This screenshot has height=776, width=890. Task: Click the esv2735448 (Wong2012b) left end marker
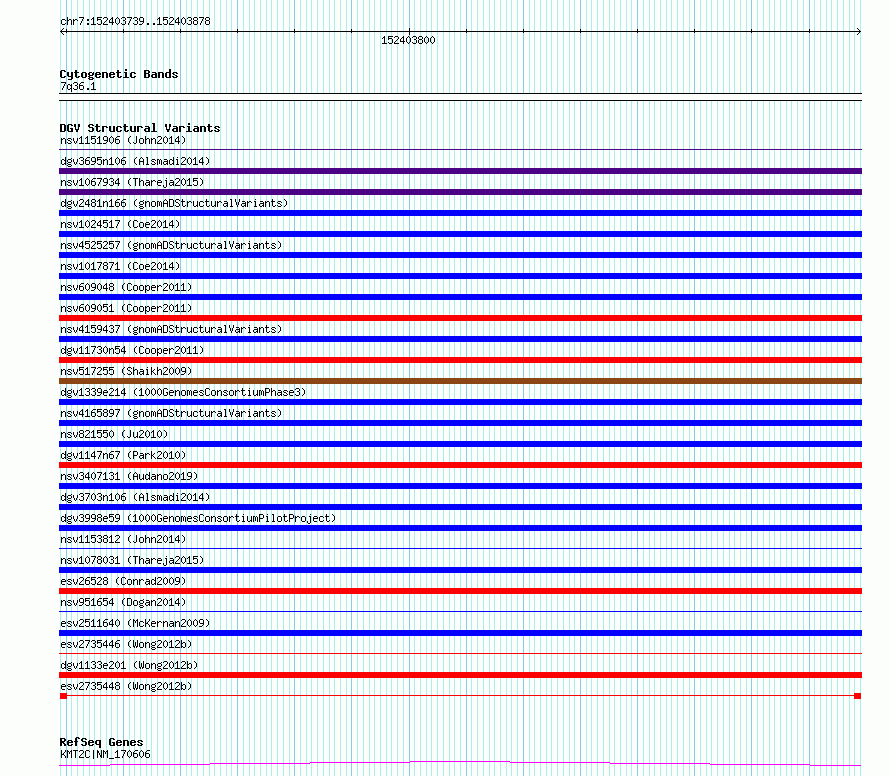pyautogui.click(x=64, y=696)
